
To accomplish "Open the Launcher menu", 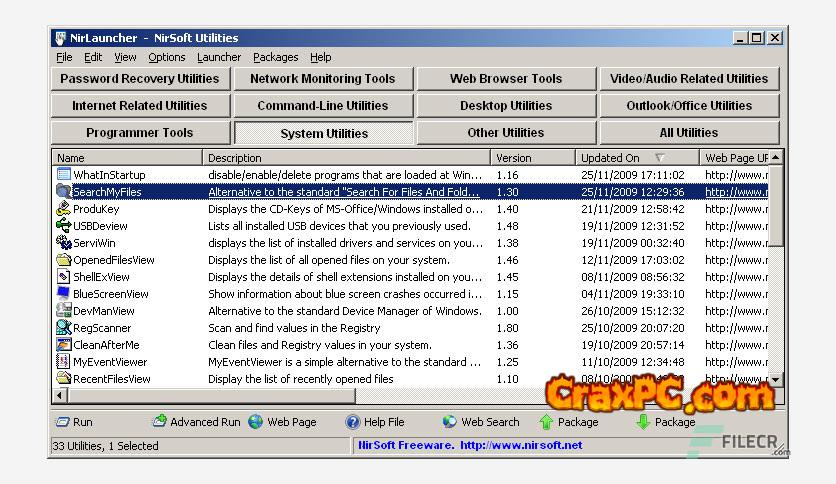I will pyautogui.click(x=218, y=58).
